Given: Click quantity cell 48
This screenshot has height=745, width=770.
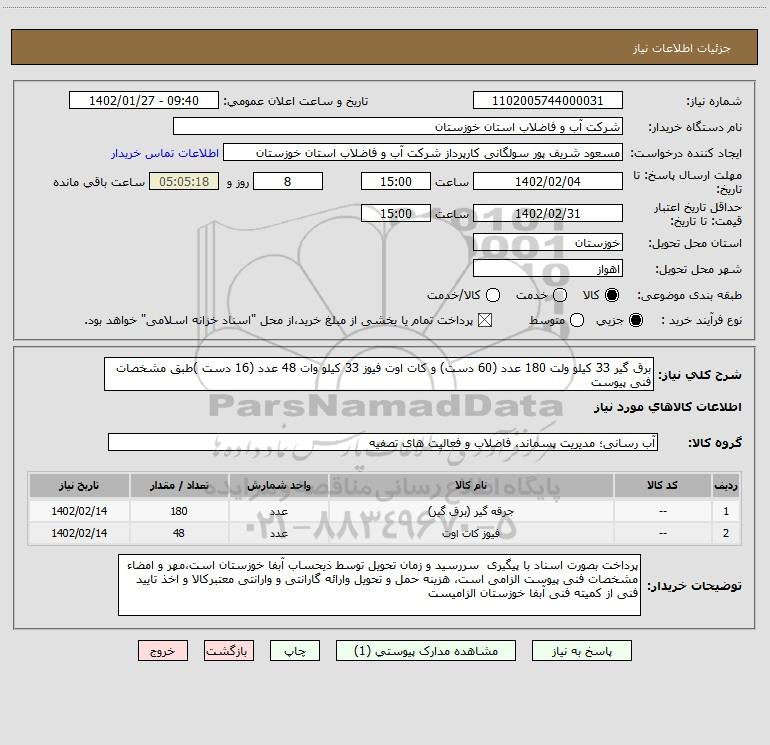Looking at the screenshot, I should point(179,533).
